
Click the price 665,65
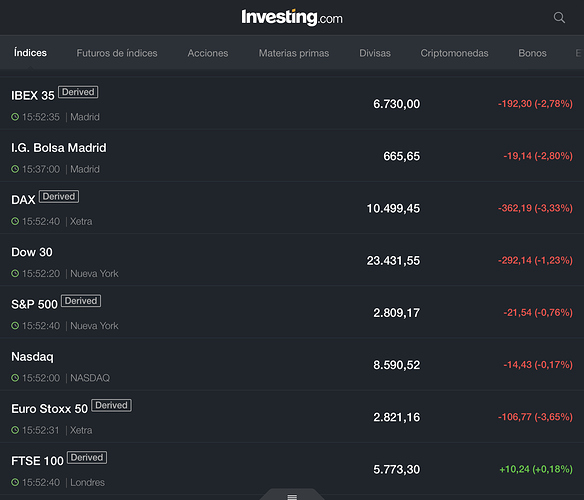point(402,156)
